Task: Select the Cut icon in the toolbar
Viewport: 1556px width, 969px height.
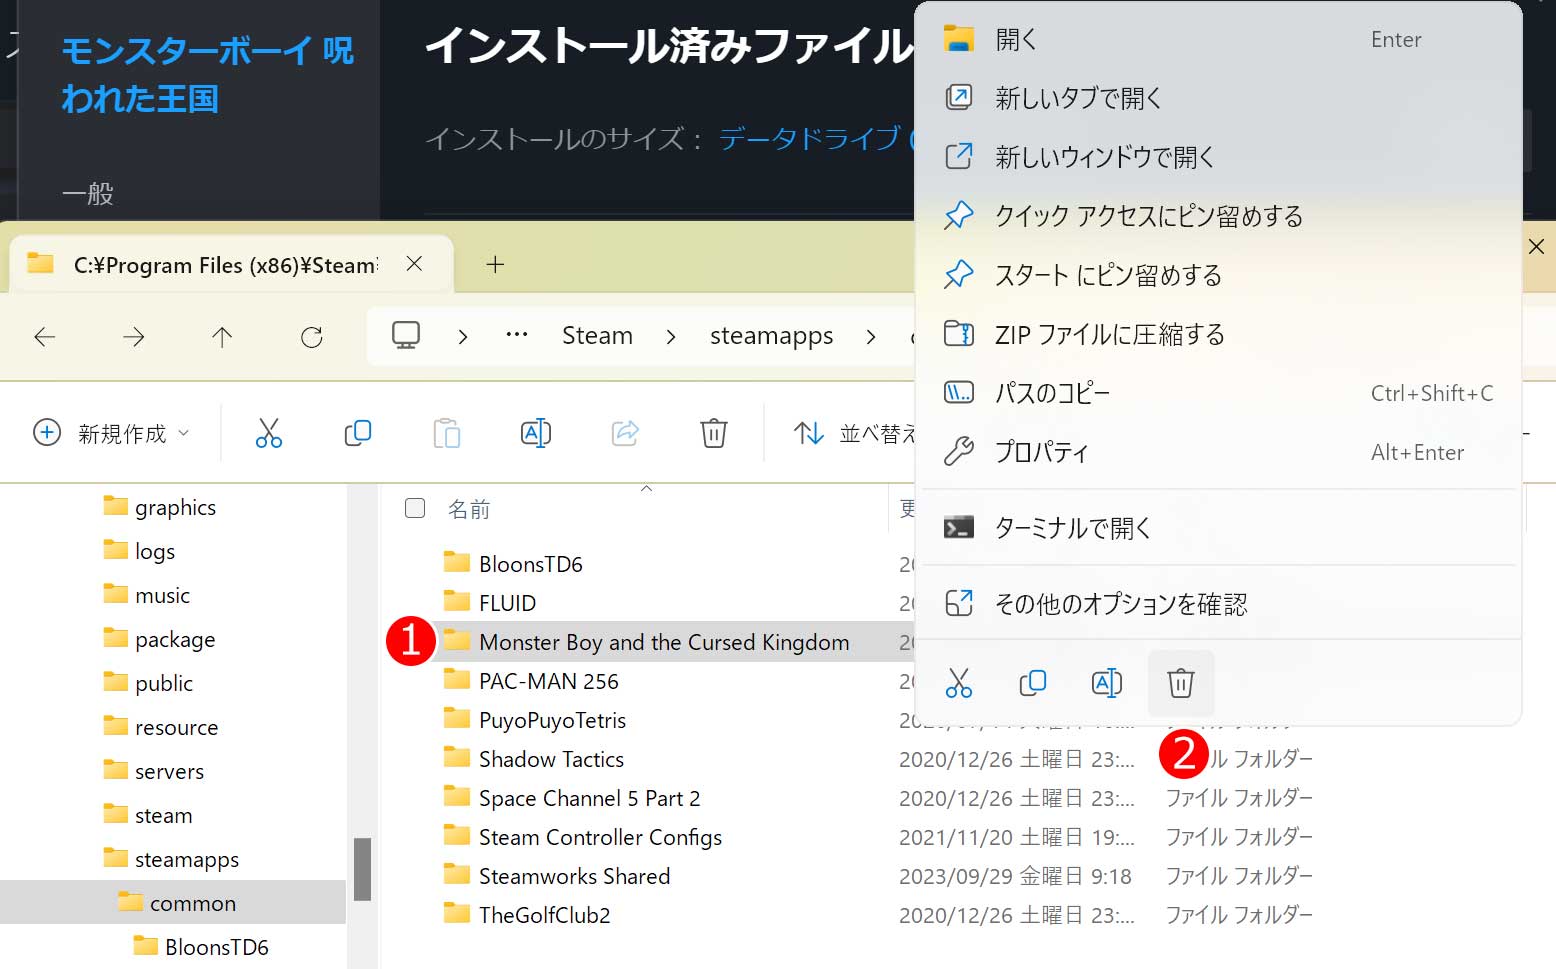Action: click(268, 433)
